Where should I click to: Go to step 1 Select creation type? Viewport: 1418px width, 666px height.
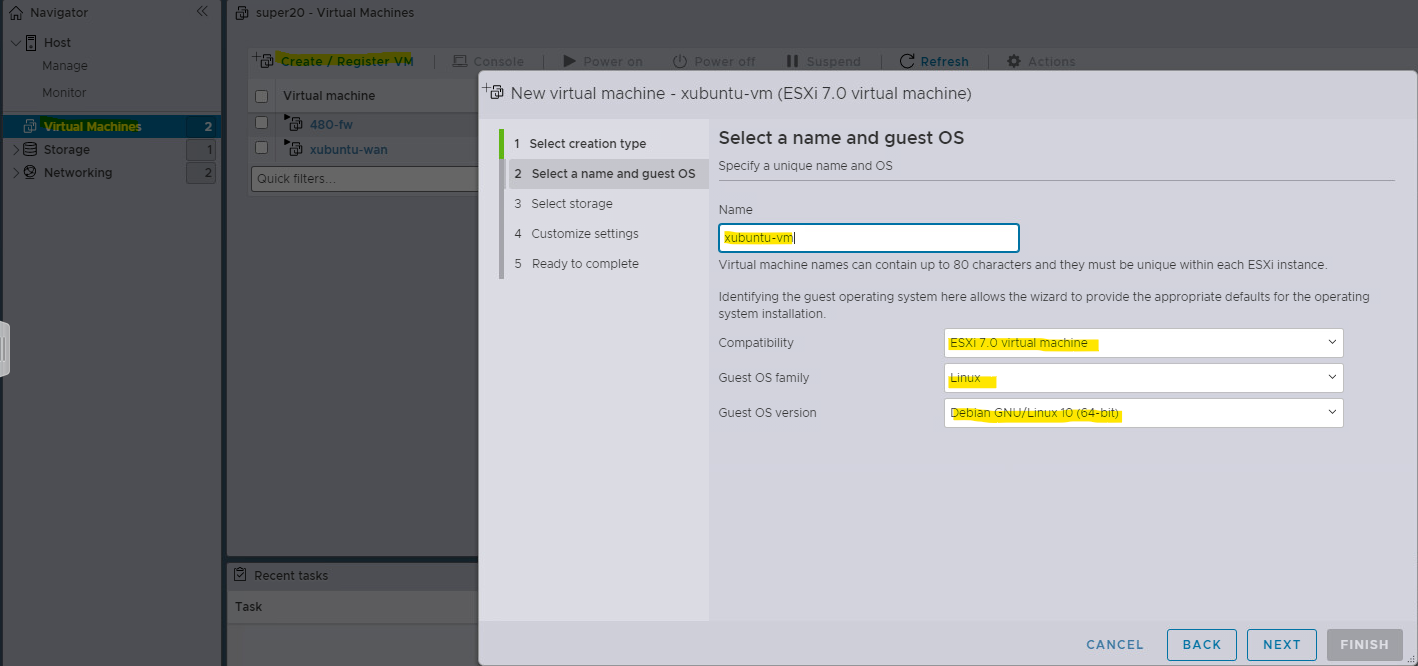587,144
